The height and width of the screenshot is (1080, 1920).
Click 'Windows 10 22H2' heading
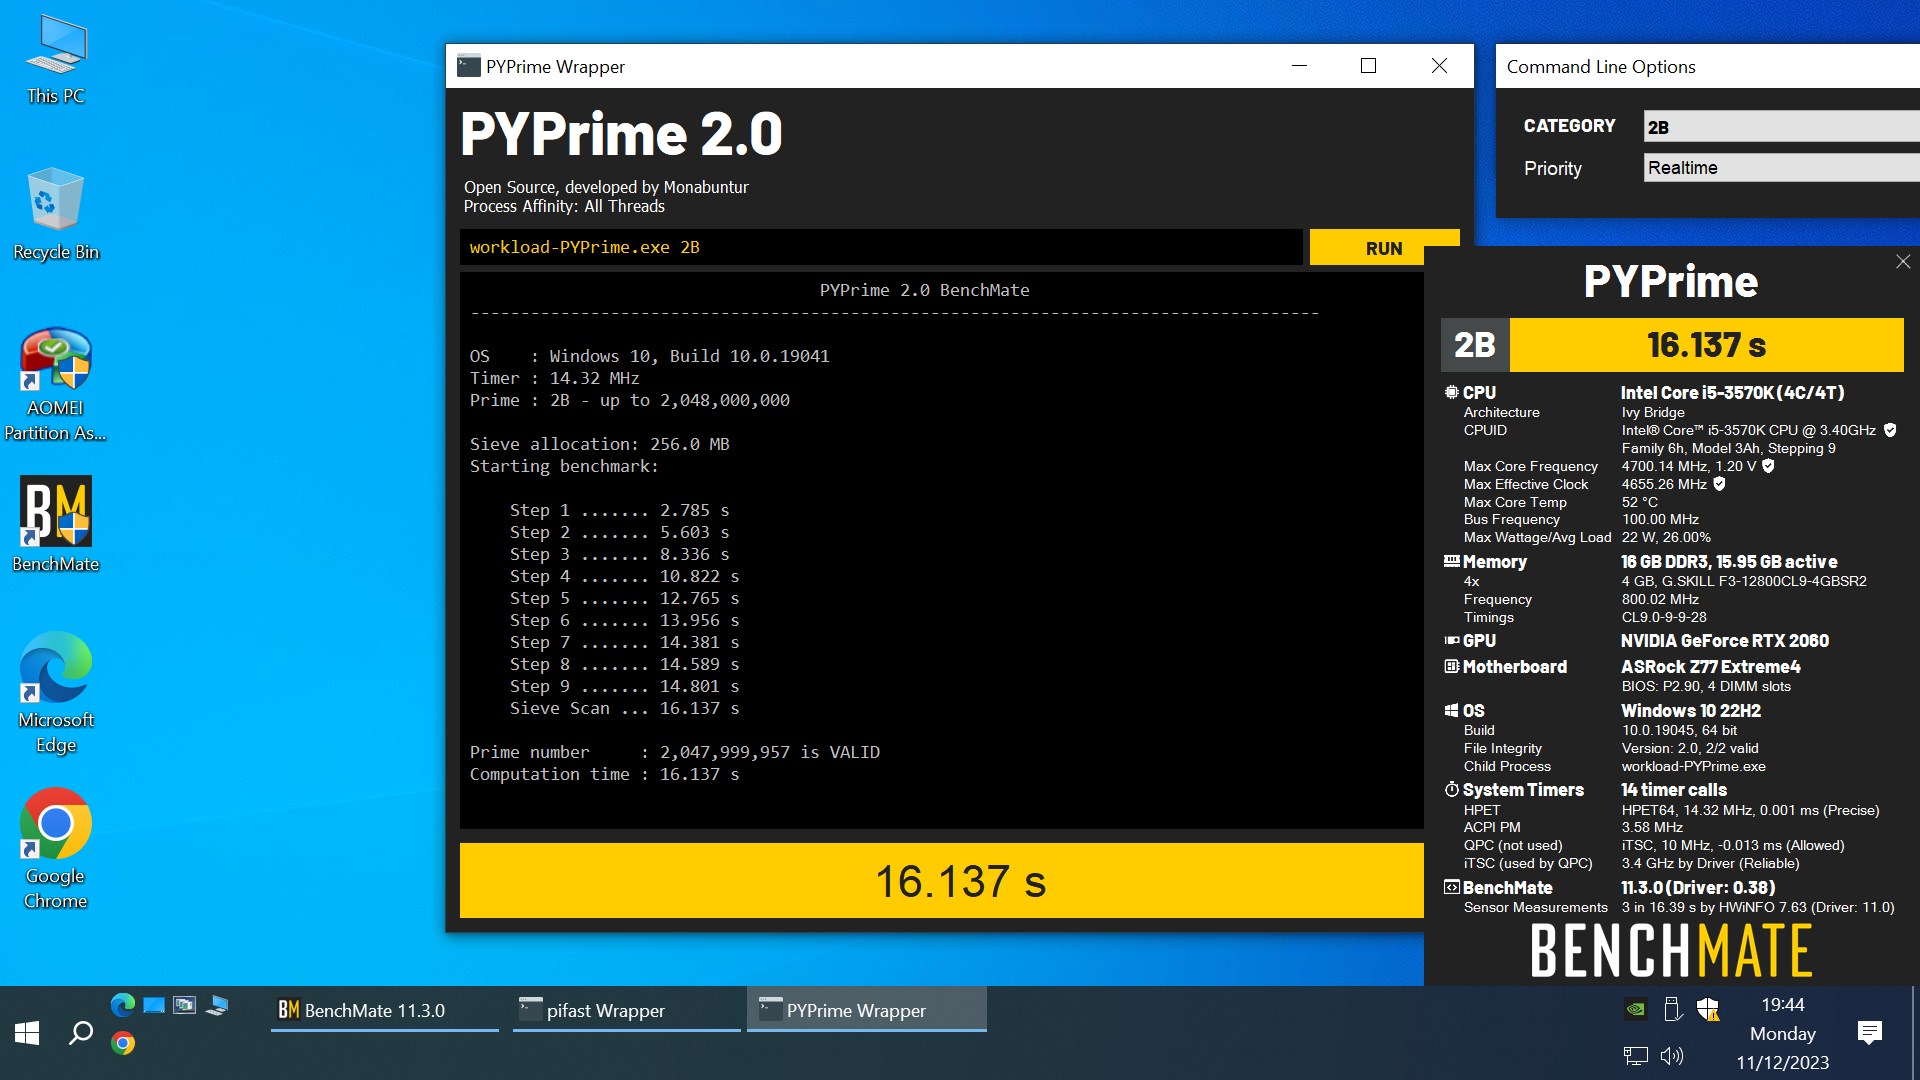[x=1691, y=711]
